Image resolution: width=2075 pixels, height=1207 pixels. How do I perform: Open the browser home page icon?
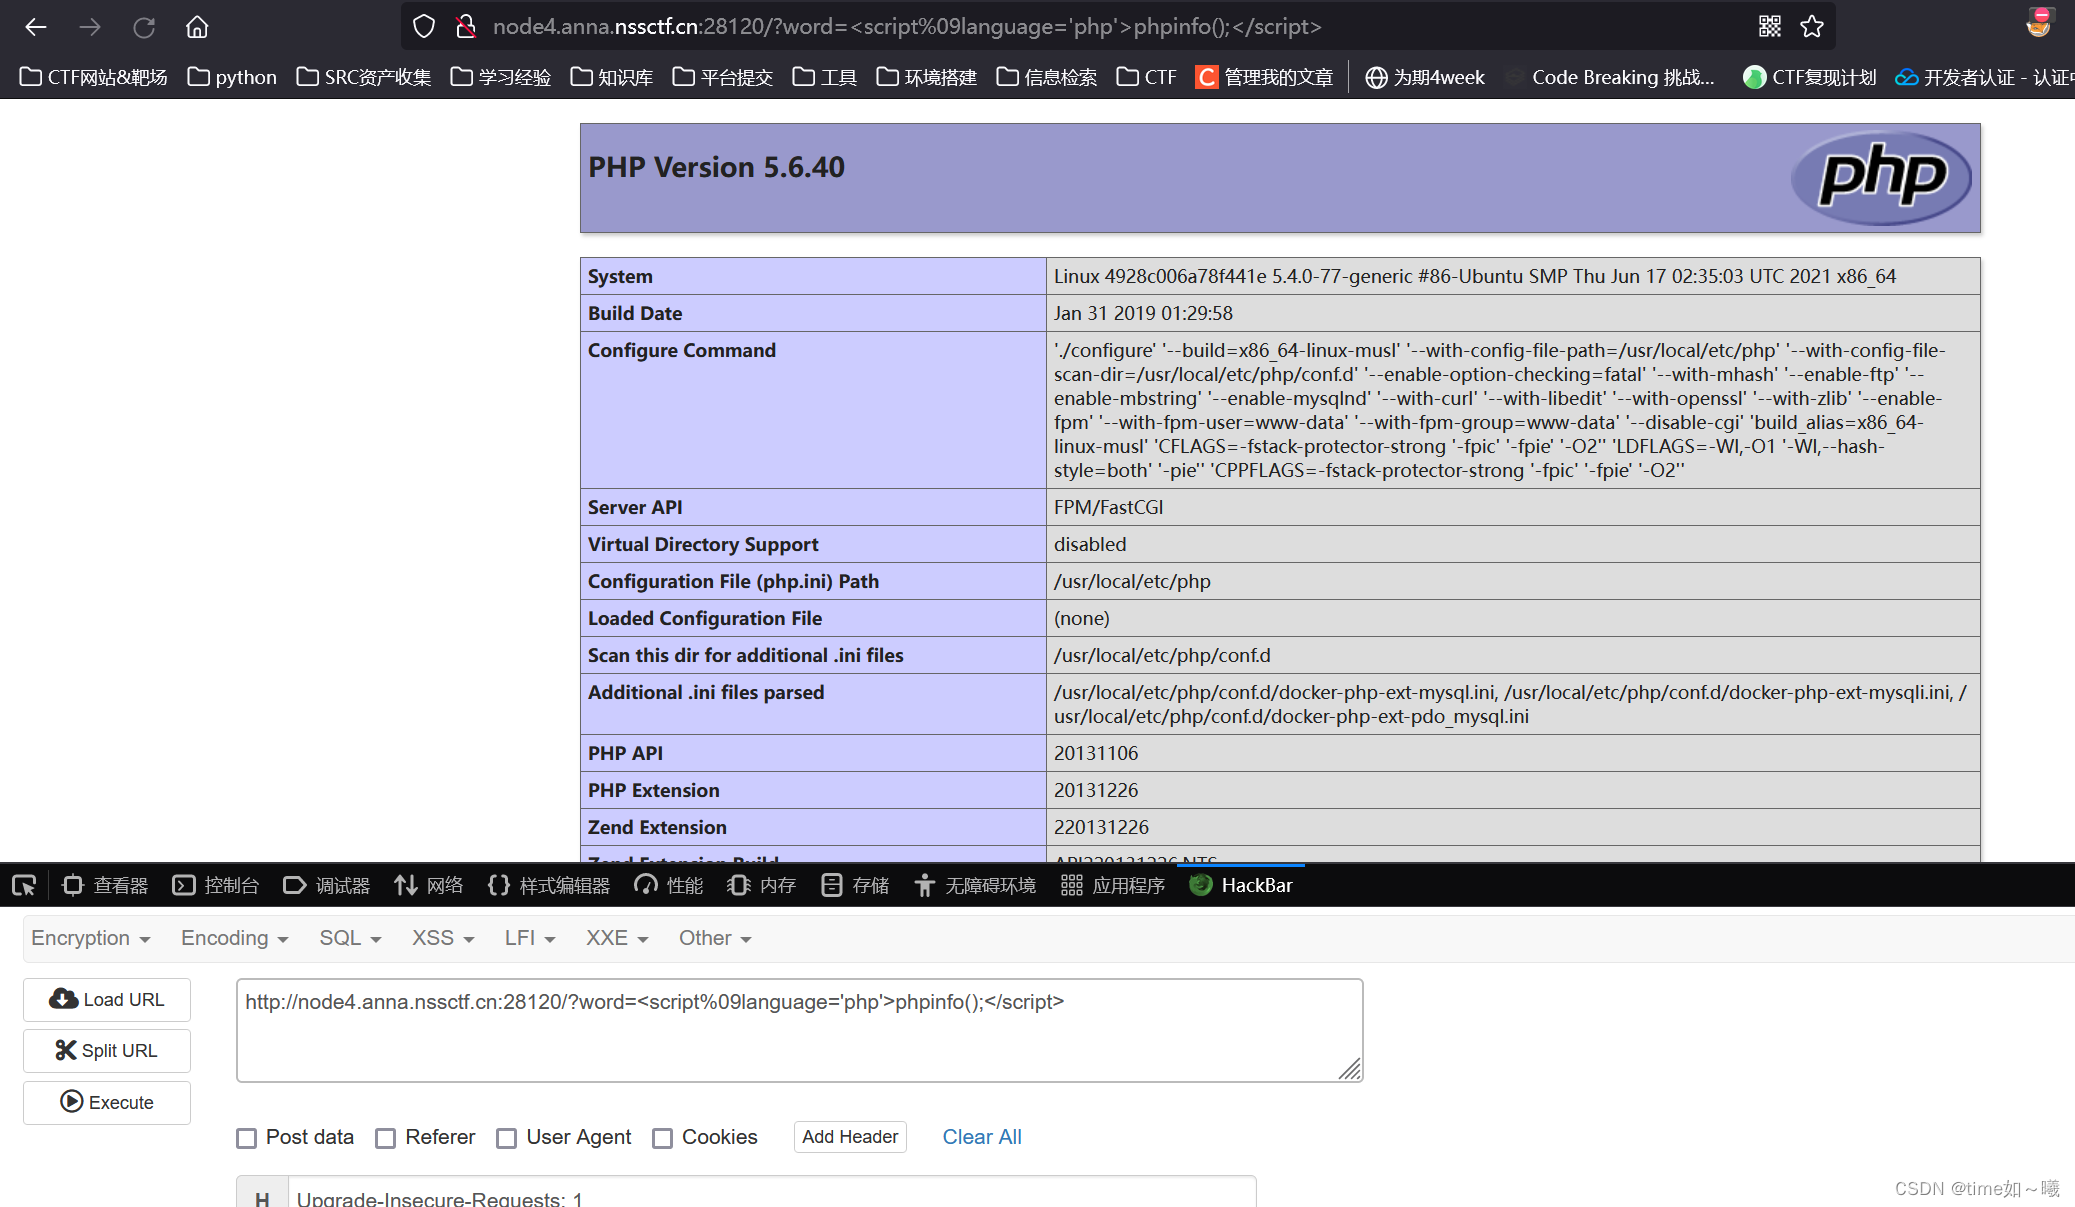click(x=197, y=27)
